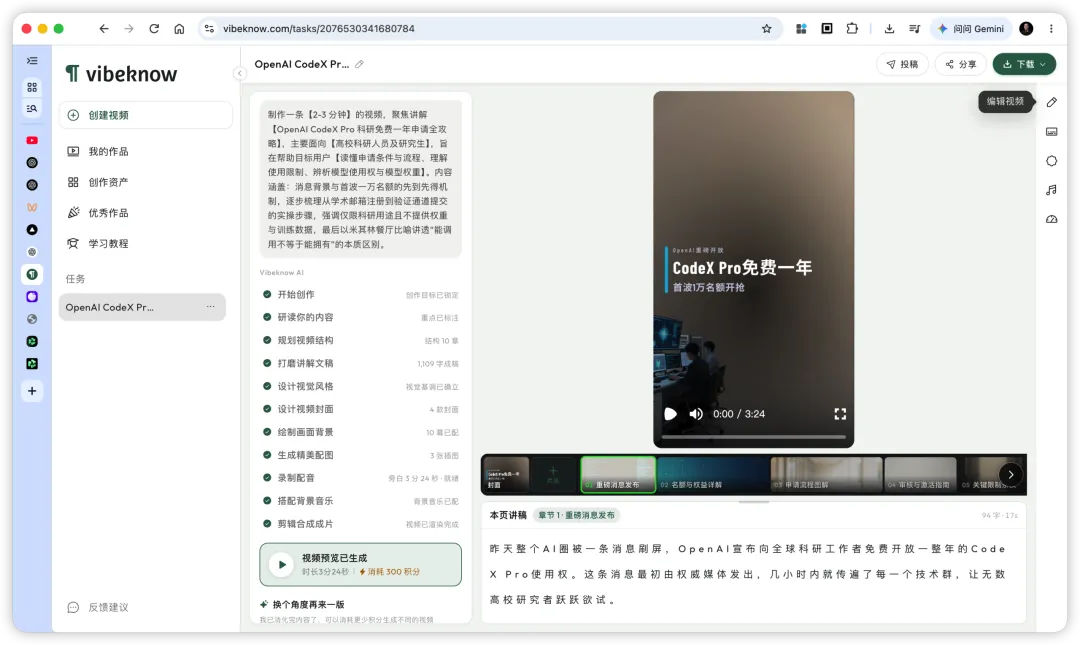The height and width of the screenshot is (645, 1080).
Task: Select slide 02 名额与权益详解 thumbnail
Action: click(714, 474)
